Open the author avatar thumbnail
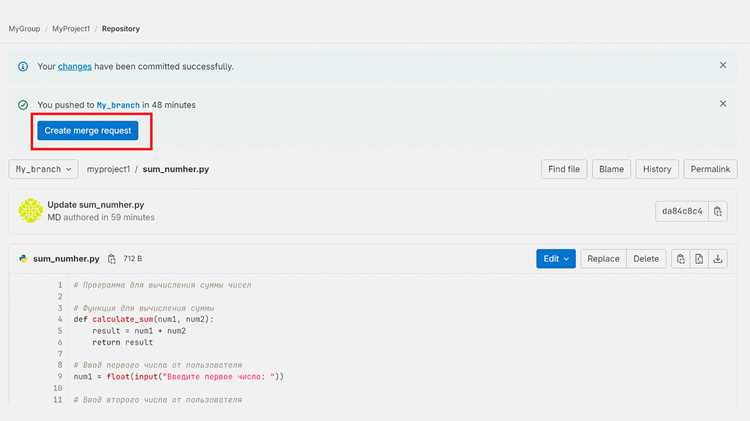Image resolution: width=750 pixels, height=421 pixels. 31,210
